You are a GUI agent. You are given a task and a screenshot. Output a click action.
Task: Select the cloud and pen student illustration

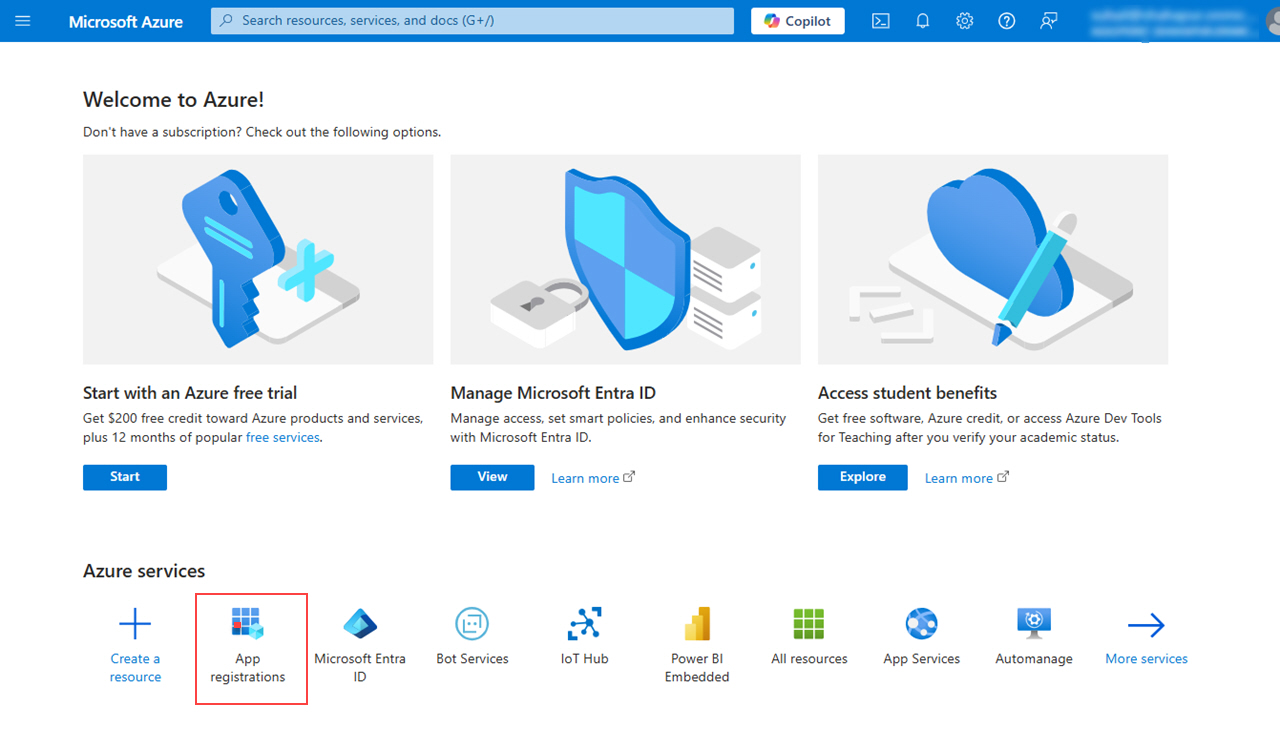coord(993,259)
